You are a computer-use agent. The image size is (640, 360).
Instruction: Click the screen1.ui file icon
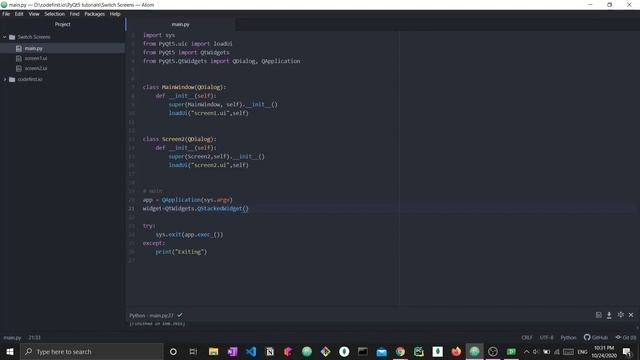point(19,58)
